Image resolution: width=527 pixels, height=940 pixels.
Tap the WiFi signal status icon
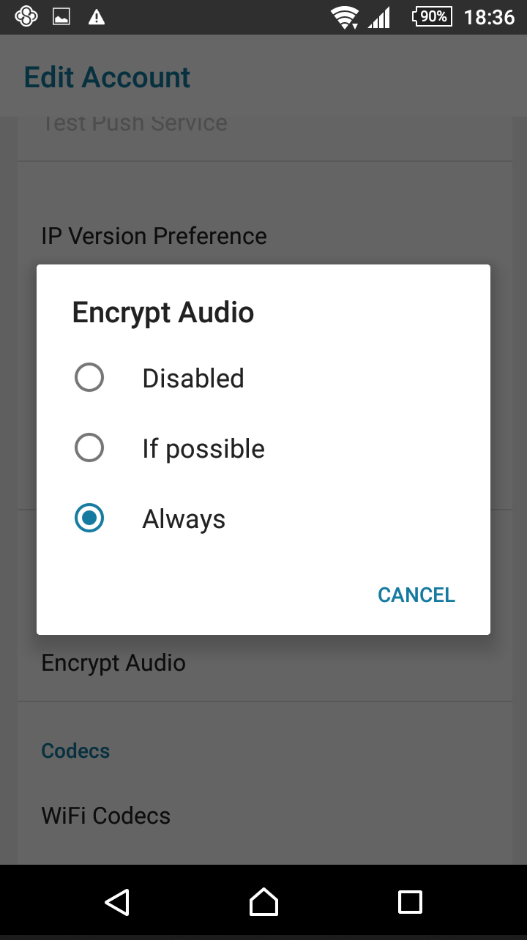(345, 17)
